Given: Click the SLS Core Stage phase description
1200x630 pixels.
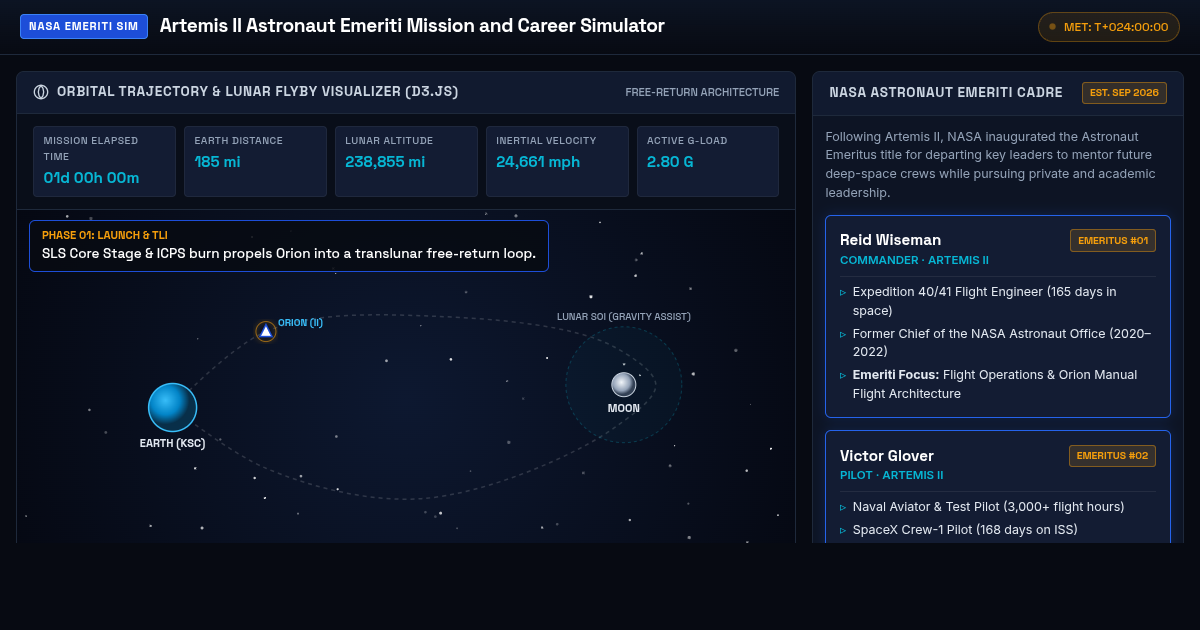Looking at the screenshot, I should click(x=289, y=254).
